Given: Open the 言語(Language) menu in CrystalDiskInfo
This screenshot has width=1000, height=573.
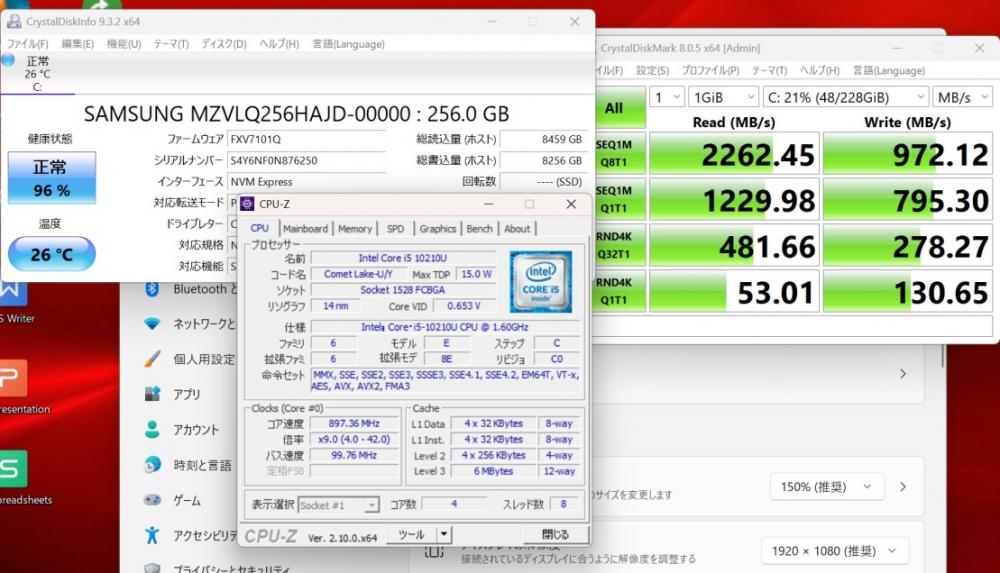Looking at the screenshot, I should 348,44.
